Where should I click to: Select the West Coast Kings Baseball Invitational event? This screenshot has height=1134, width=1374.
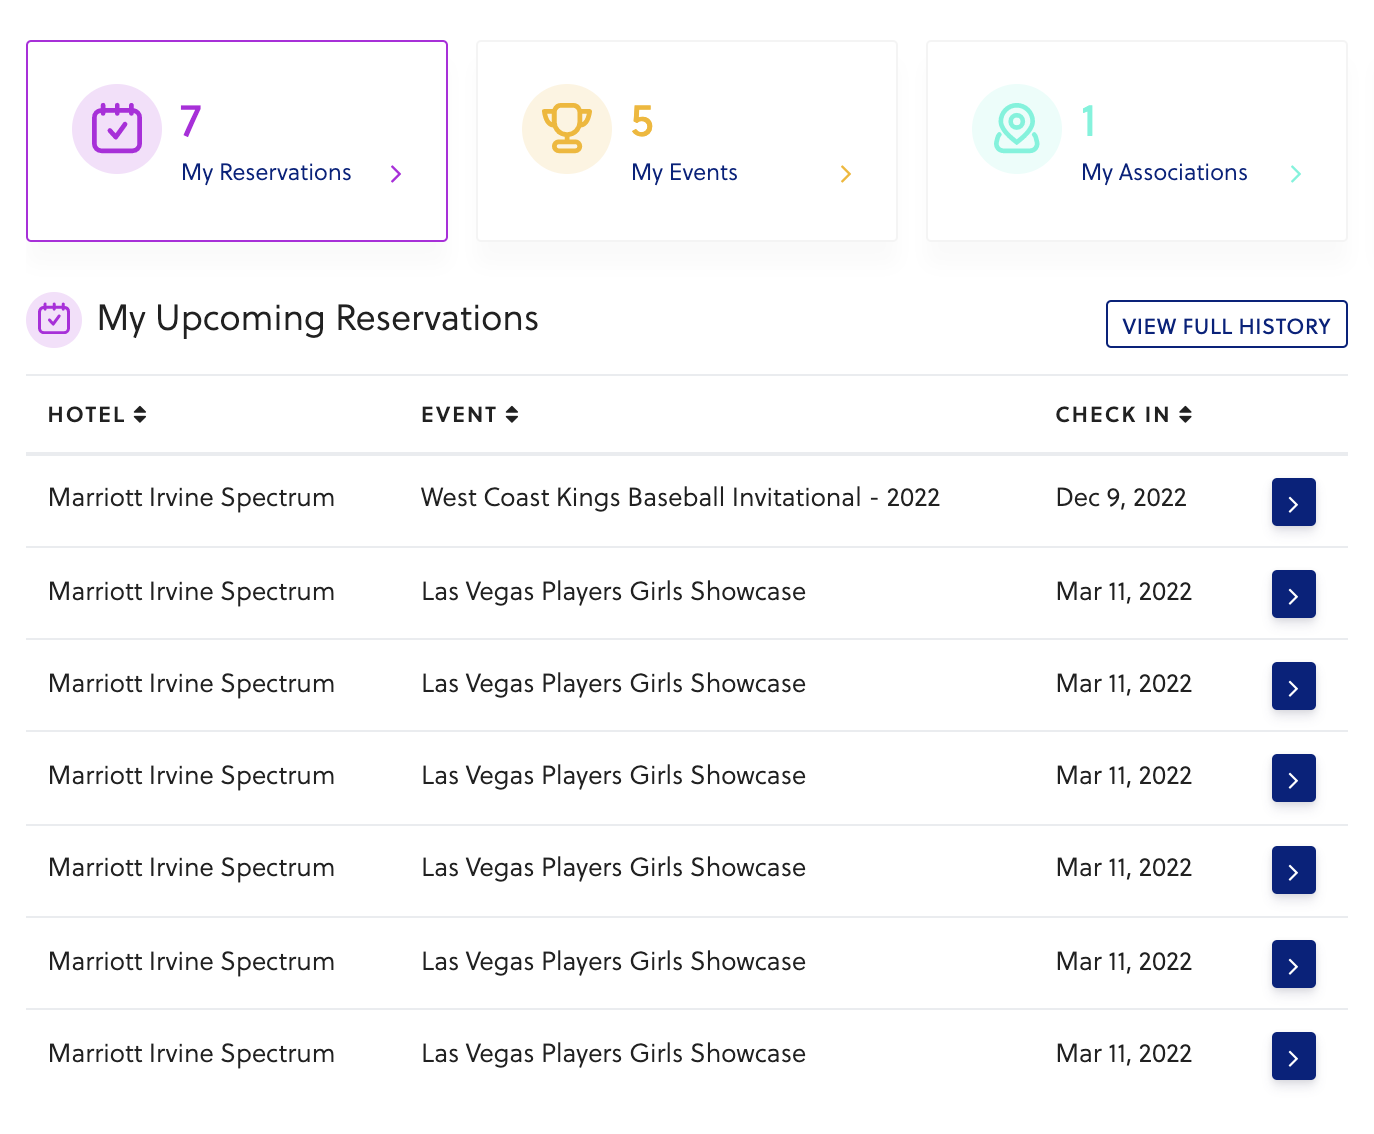pos(680,498)
